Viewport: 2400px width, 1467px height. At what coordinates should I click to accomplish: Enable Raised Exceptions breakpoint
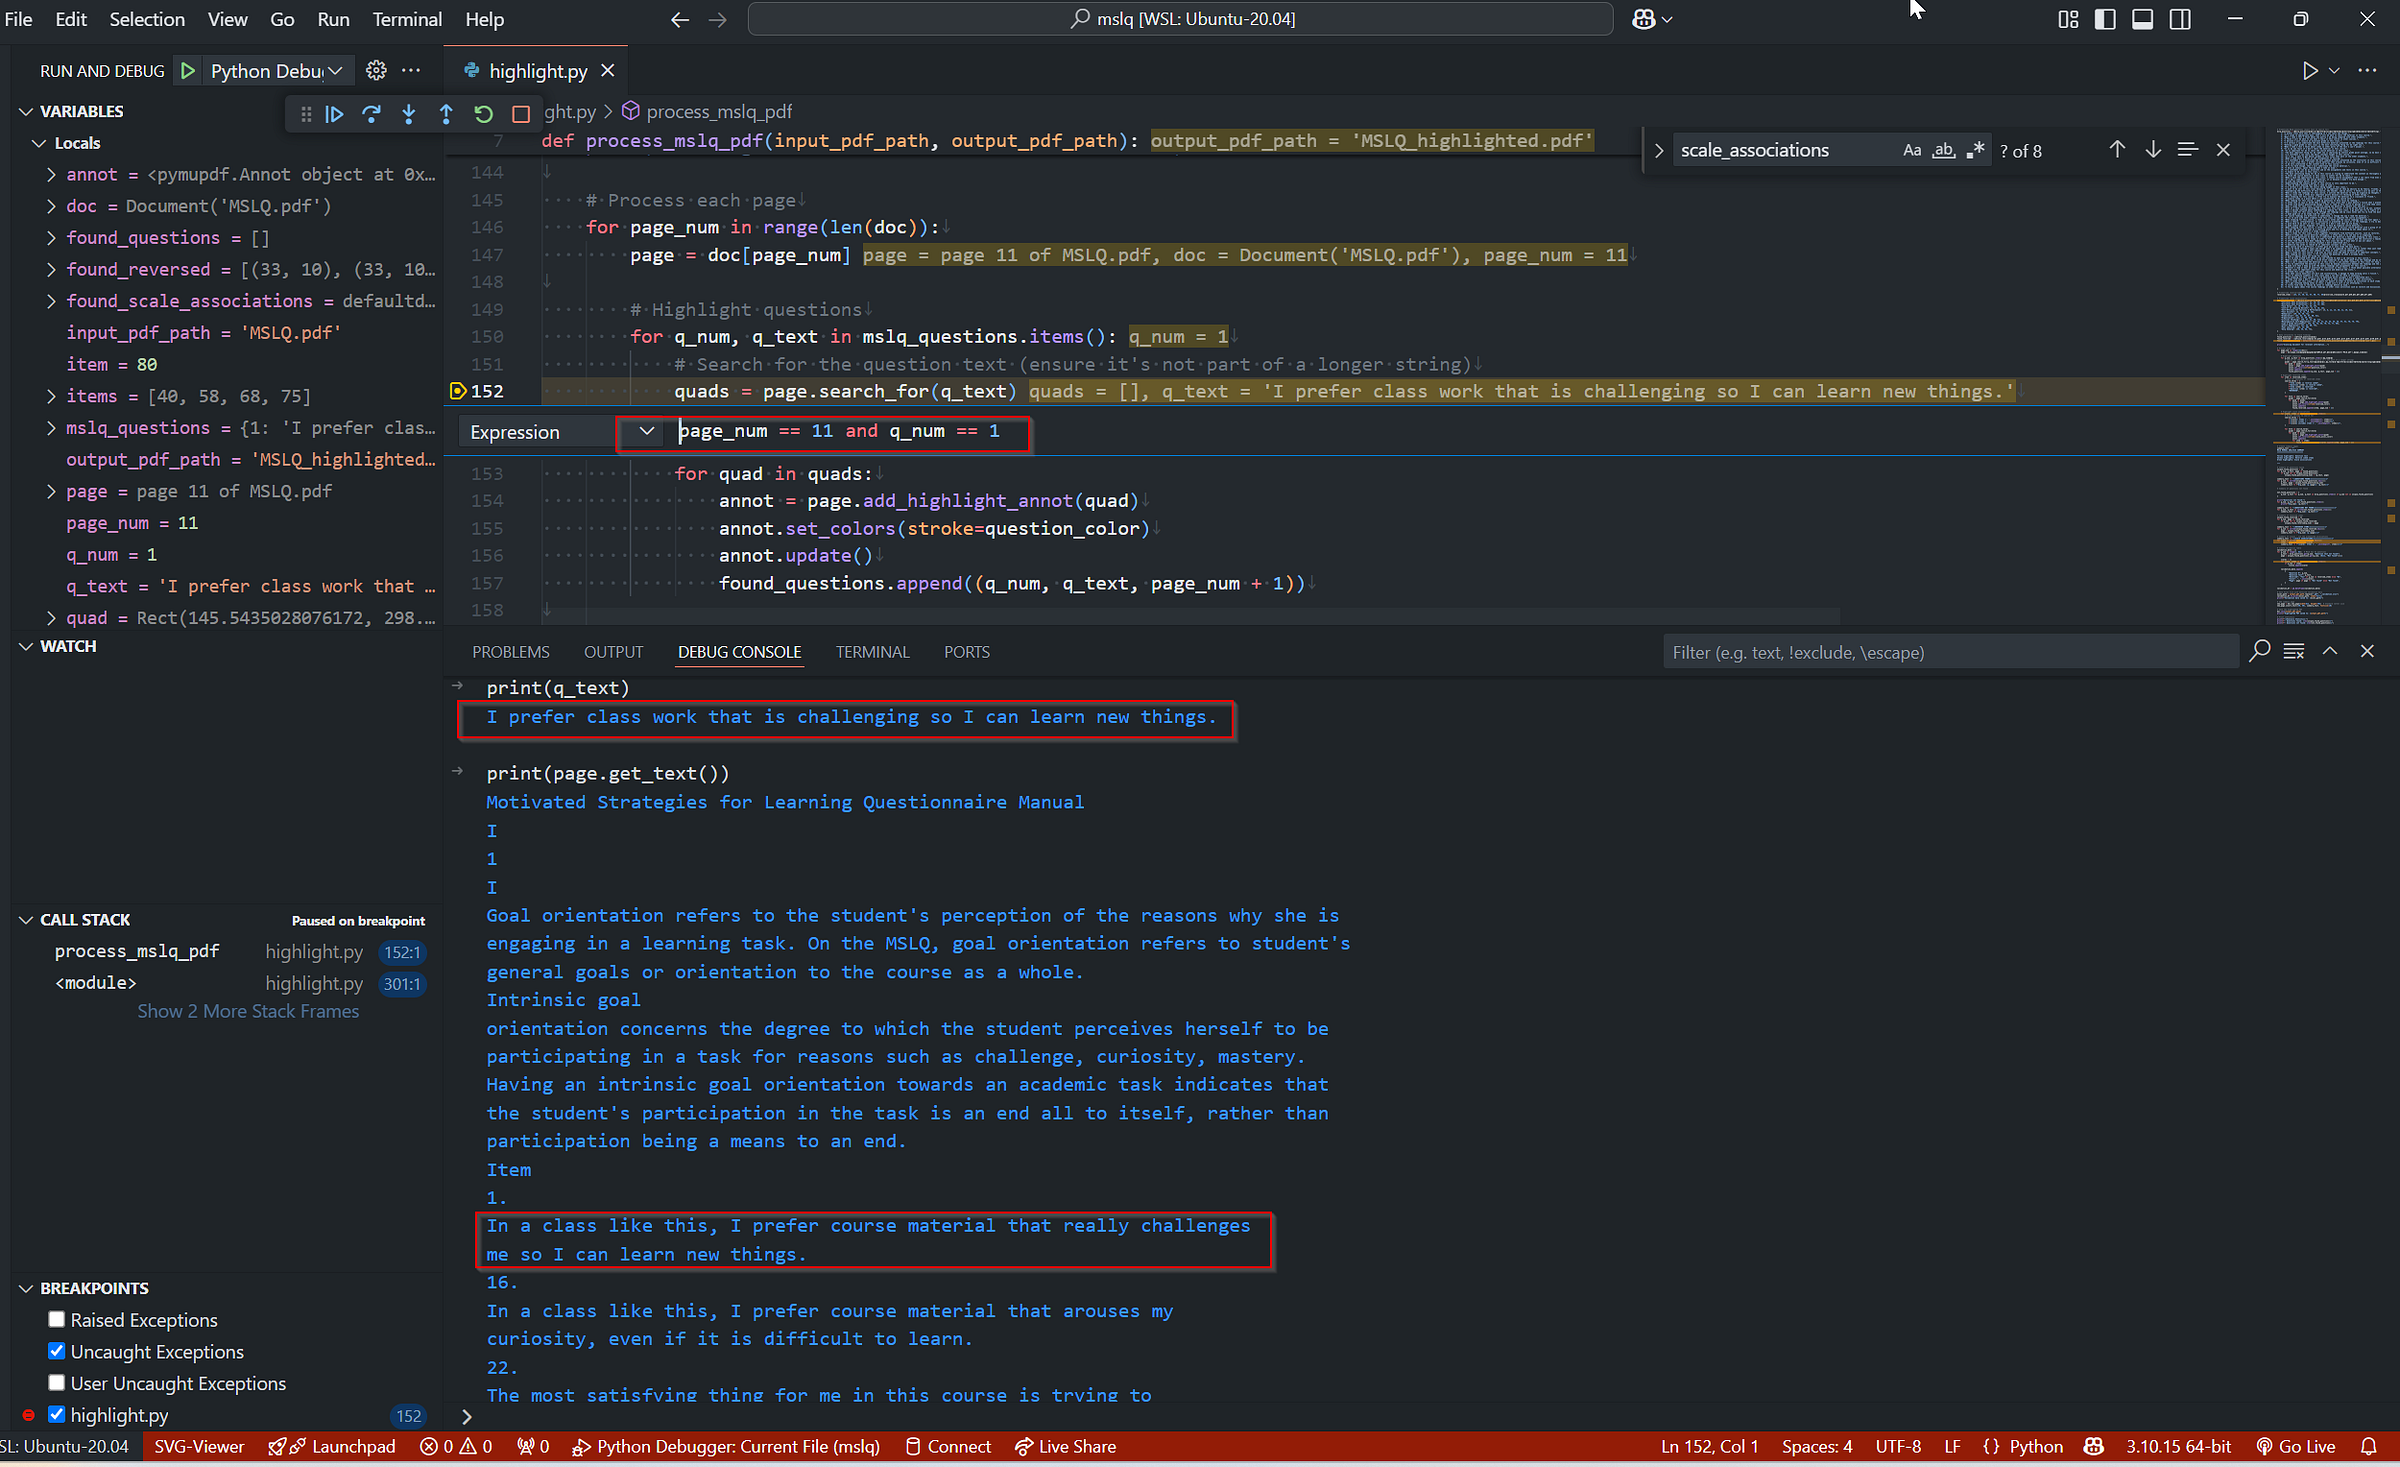[x=57, y=1320]
